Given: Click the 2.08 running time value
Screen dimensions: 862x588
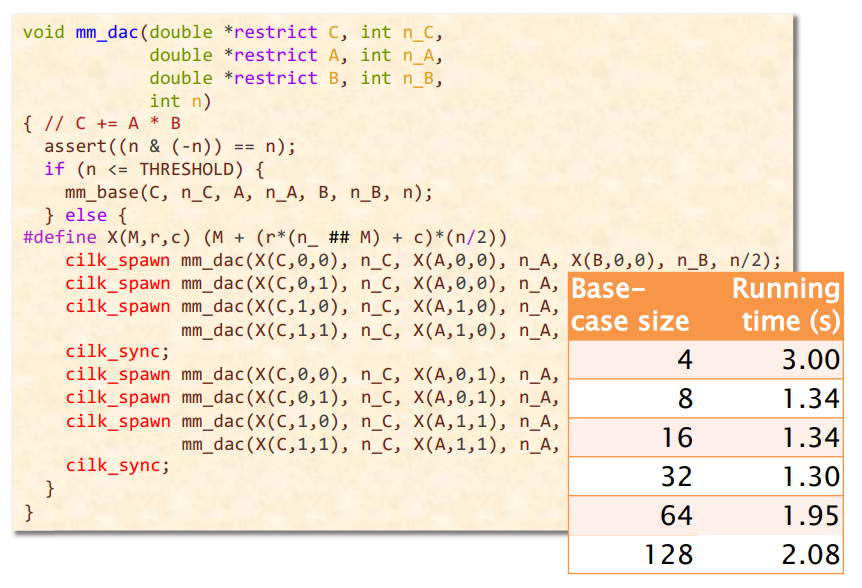Looking at the screenshot, I should [x=810, y=555].
